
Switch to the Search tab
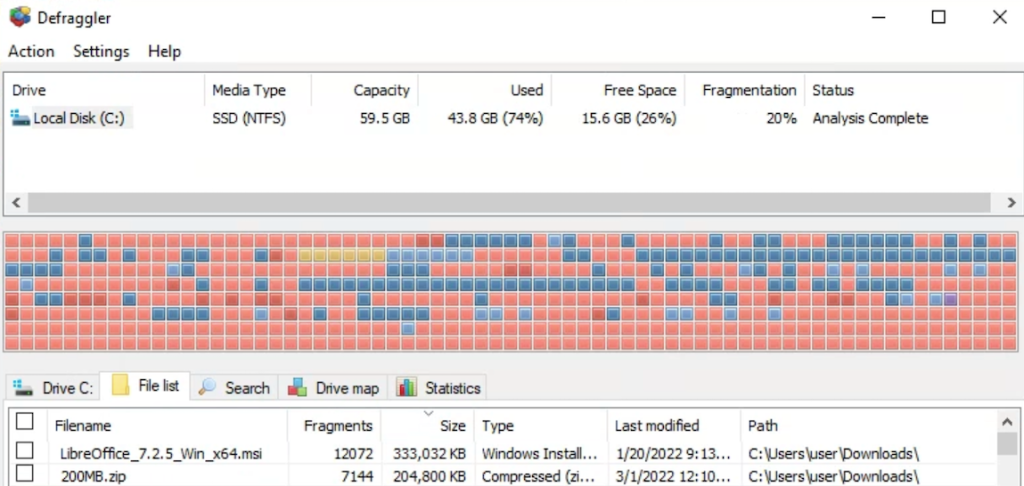pyautogui.click(x=234, y=387)
